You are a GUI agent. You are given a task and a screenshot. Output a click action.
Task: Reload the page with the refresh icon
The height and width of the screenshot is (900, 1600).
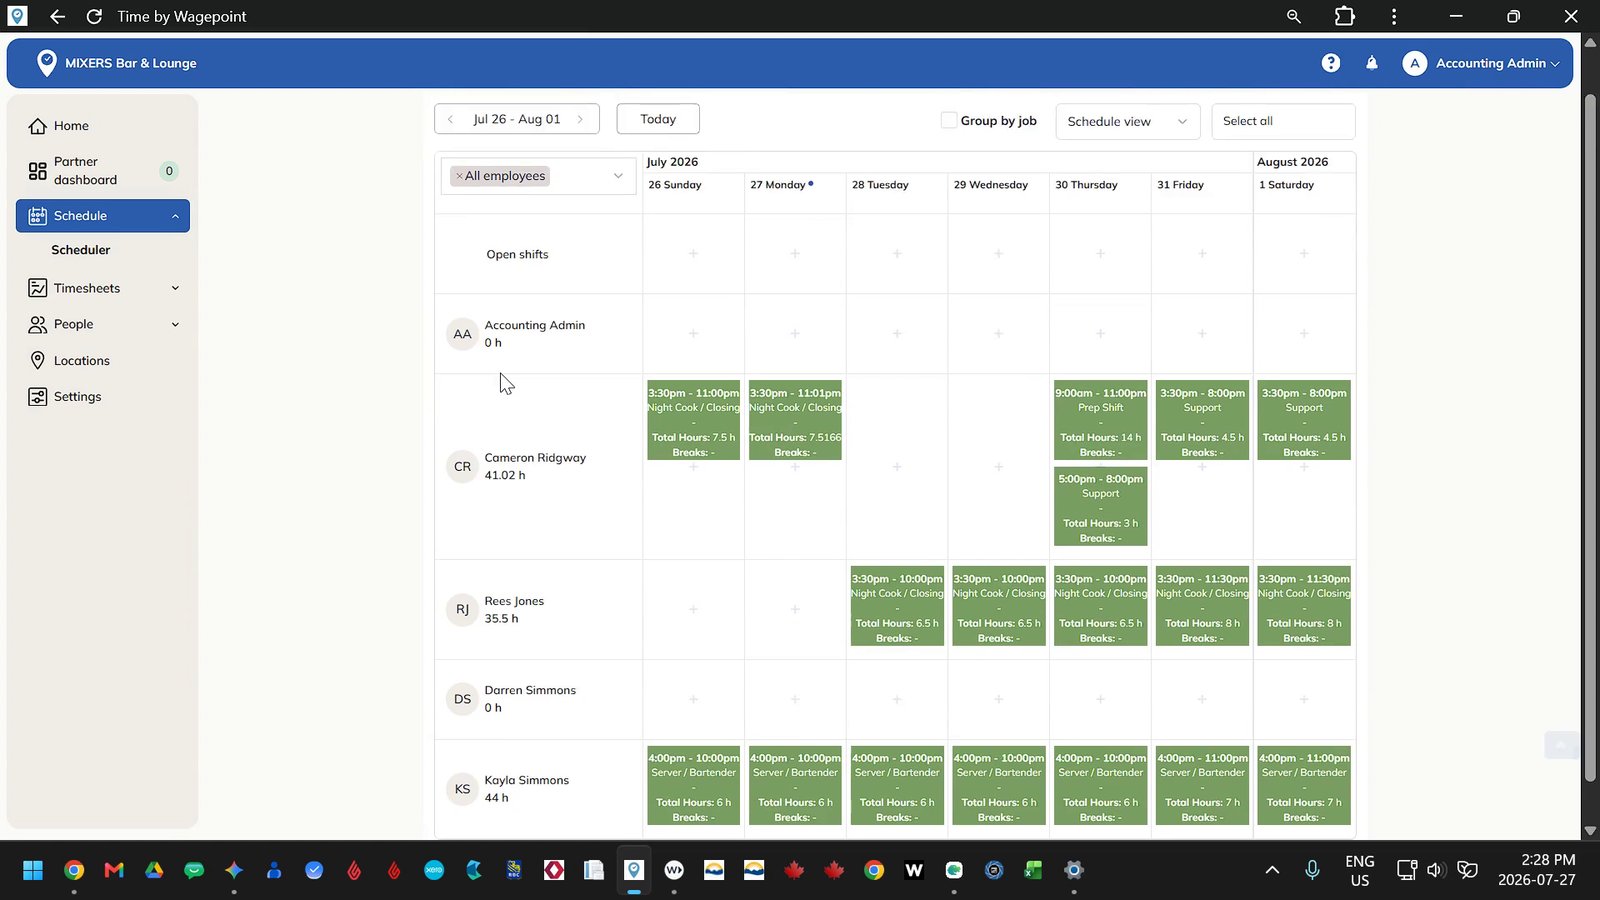(94, 16)
